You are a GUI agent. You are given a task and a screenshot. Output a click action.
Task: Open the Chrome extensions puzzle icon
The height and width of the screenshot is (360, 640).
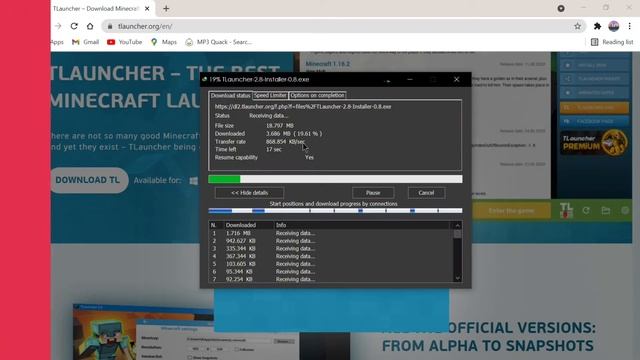pyautogui.click(x=598, y=26)
